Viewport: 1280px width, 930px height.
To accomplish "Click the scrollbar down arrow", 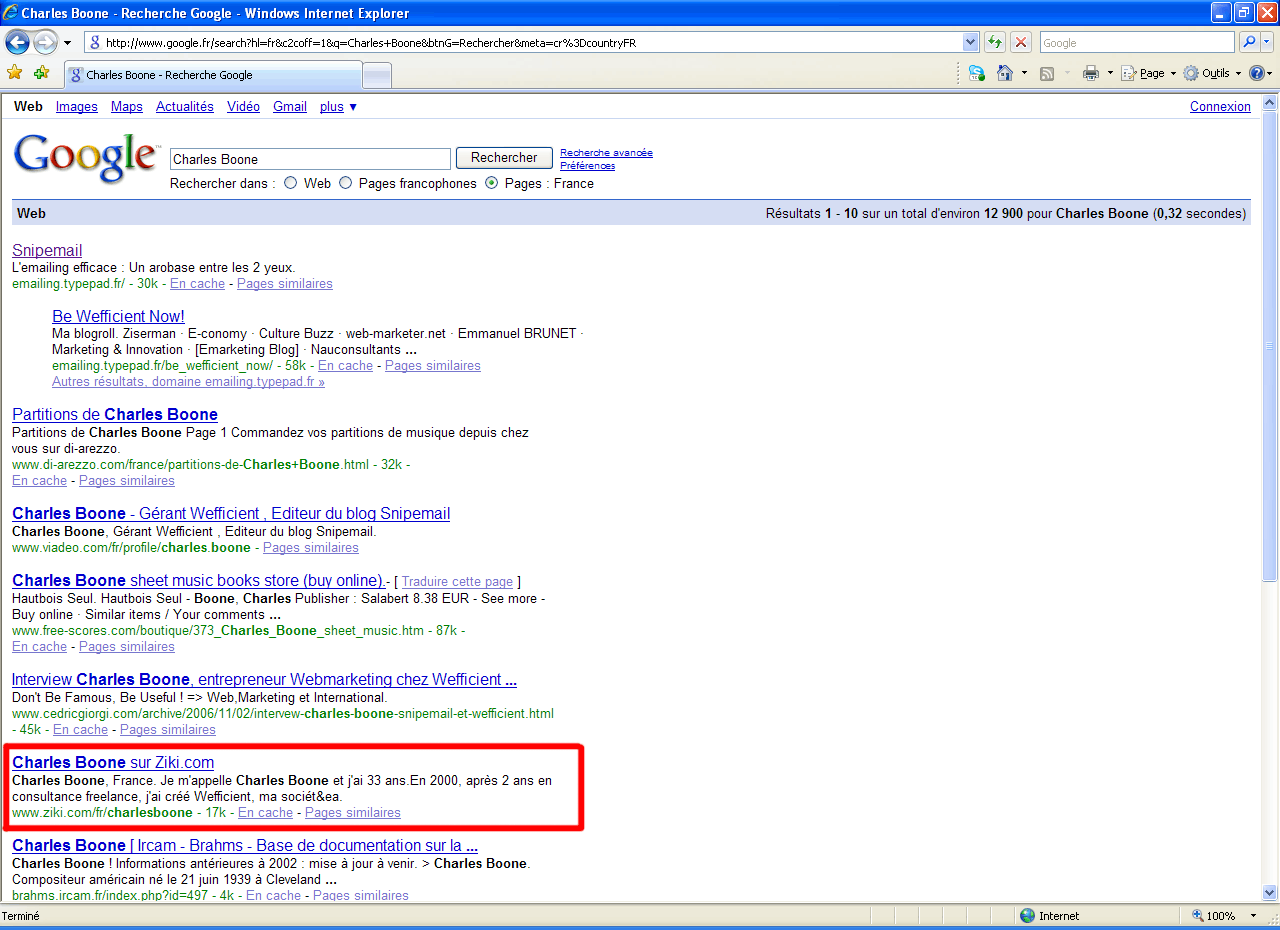I will [1270, 894].
